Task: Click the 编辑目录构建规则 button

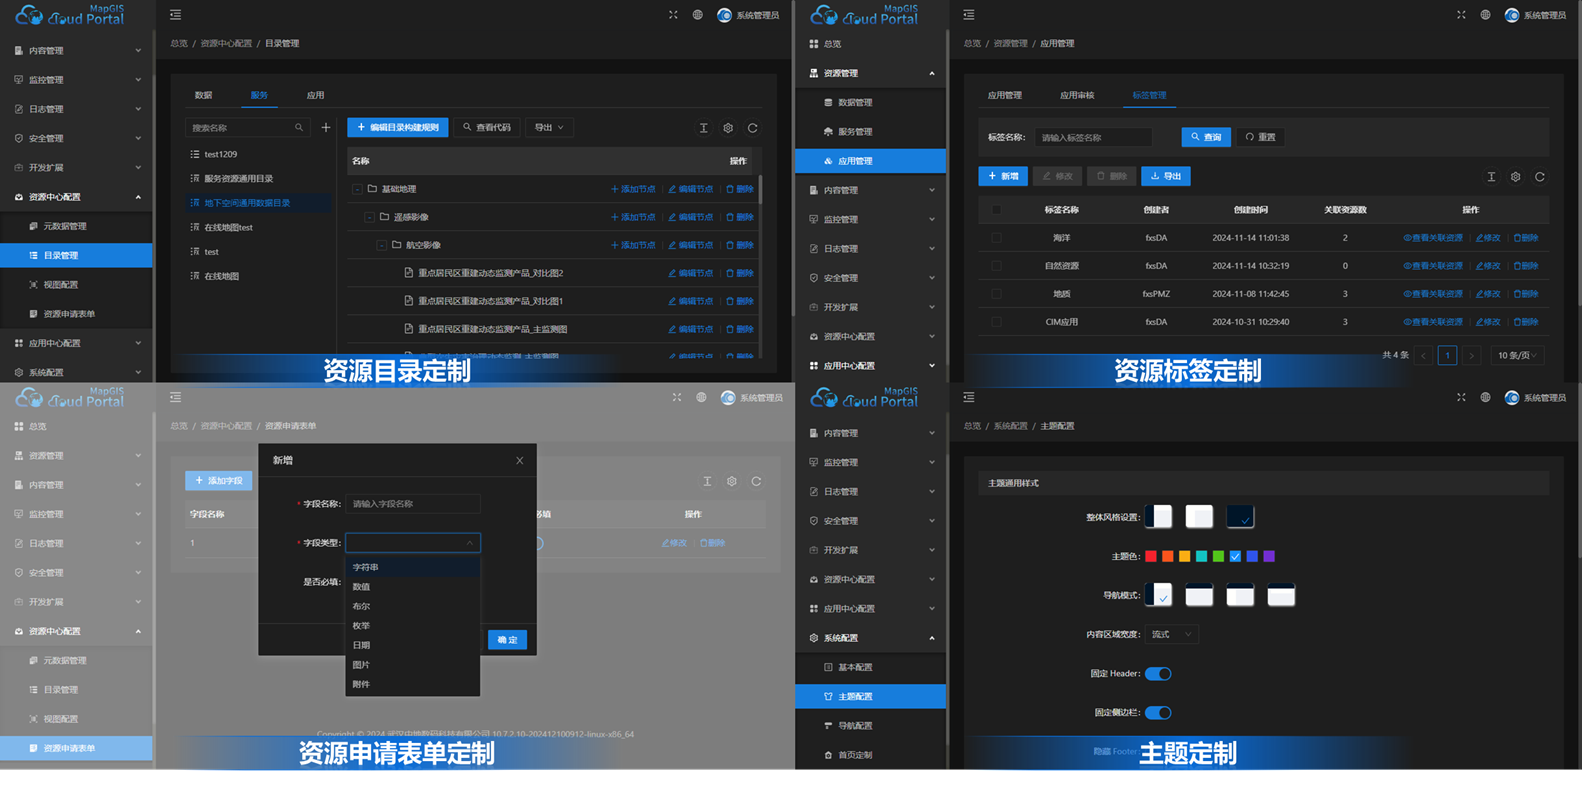Action: 398,128
